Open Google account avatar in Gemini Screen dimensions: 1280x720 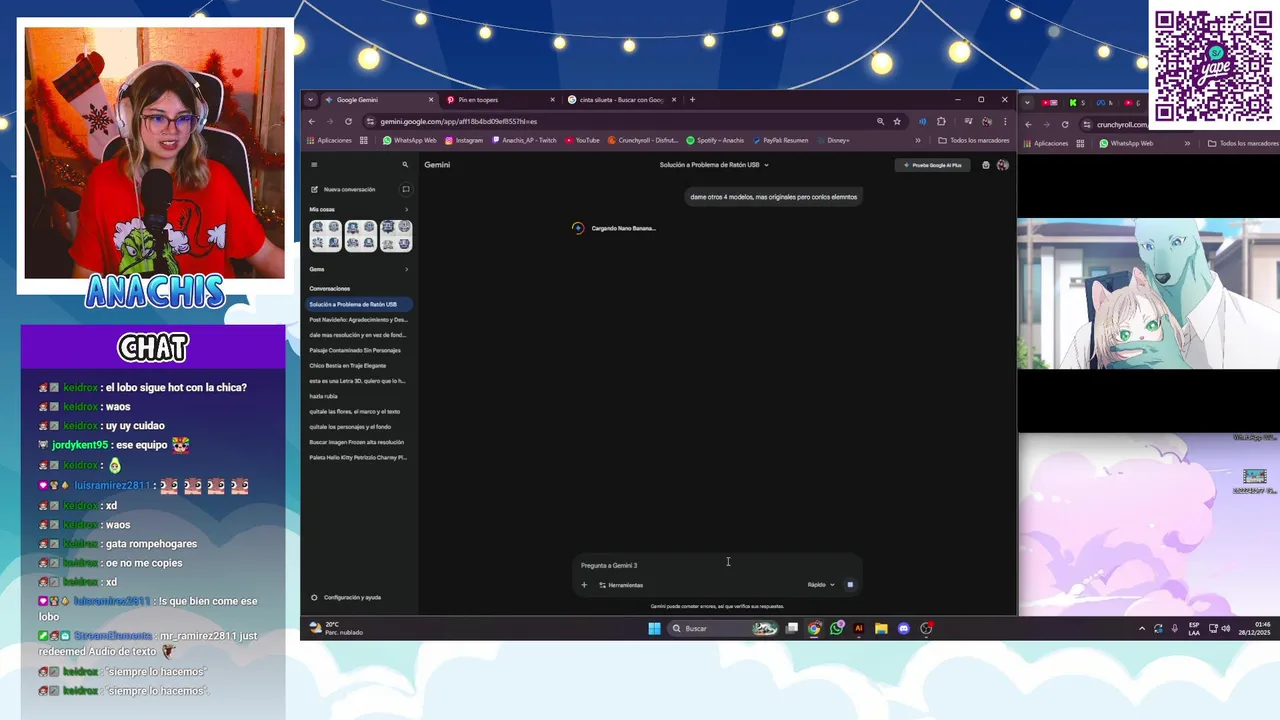(x=1003, y=165)
